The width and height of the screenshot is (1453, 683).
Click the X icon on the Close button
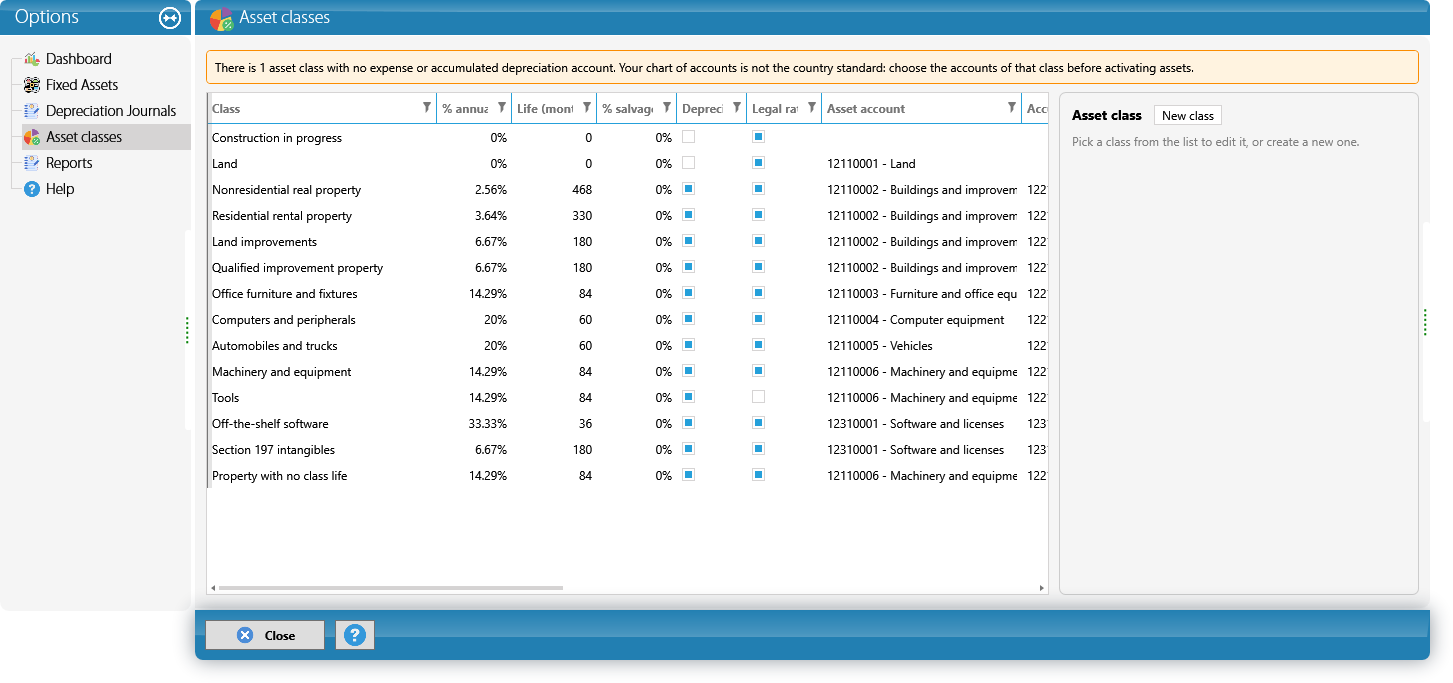coord(245,635)
